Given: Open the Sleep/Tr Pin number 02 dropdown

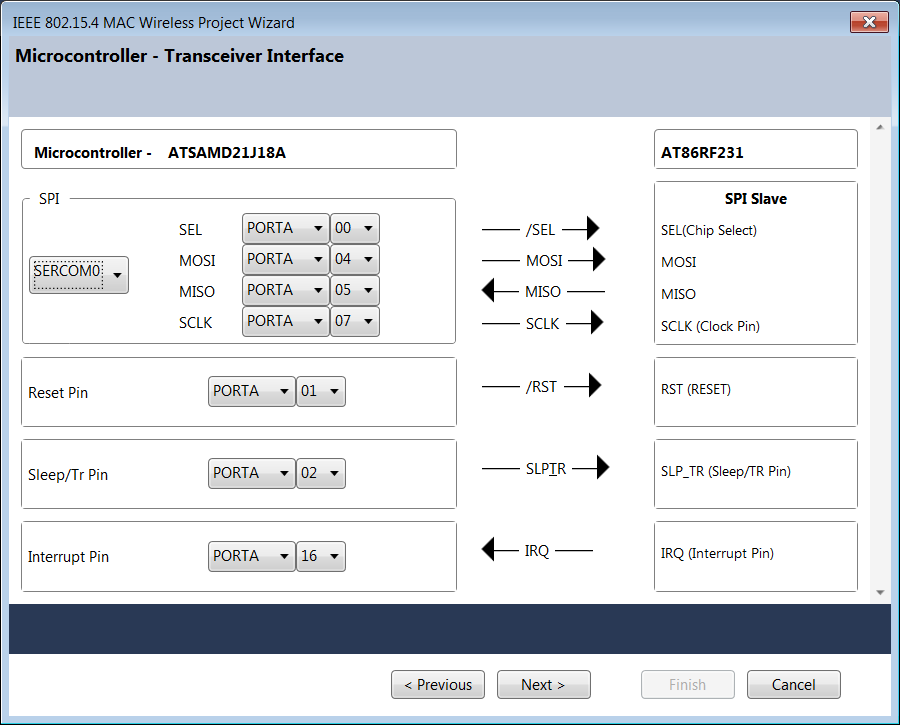Looking at the screenshot, I should (x=321, y=474).
